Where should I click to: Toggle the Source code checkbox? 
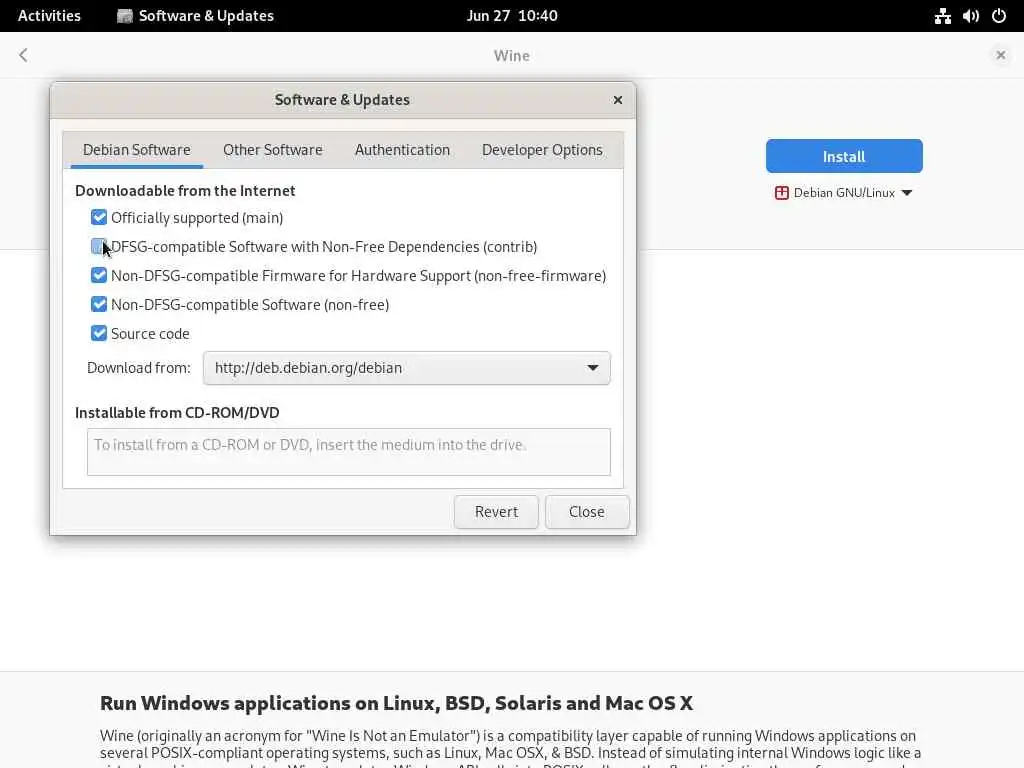click(99, 333)
